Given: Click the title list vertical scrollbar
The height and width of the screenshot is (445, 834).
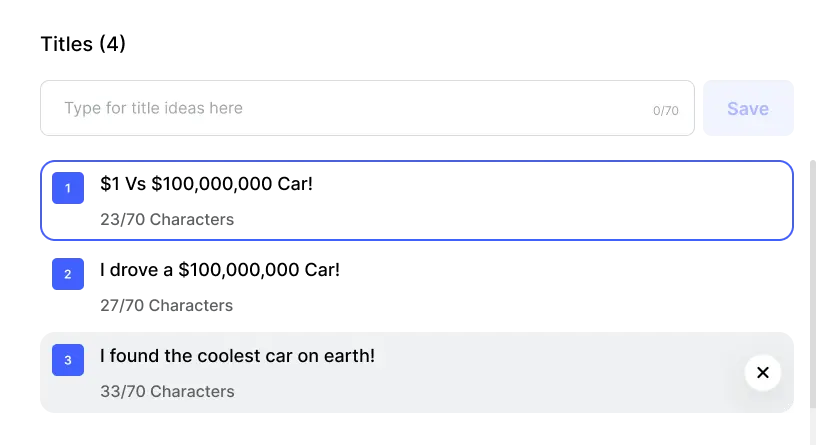Looking at the screenshot, I should point(811,280).
